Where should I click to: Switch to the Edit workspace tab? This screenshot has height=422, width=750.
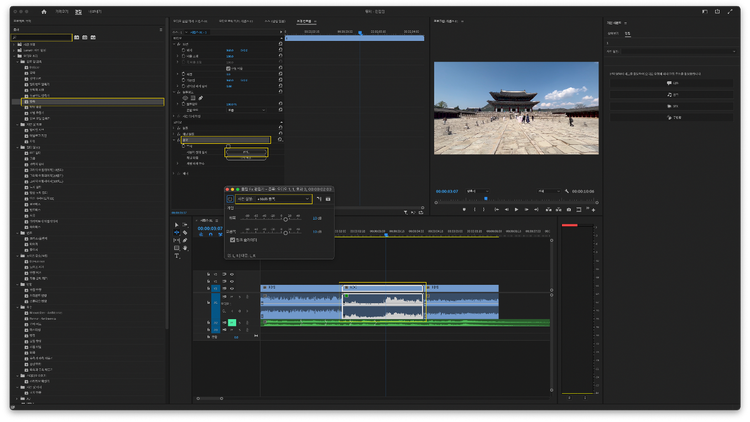tap(78, 11)
